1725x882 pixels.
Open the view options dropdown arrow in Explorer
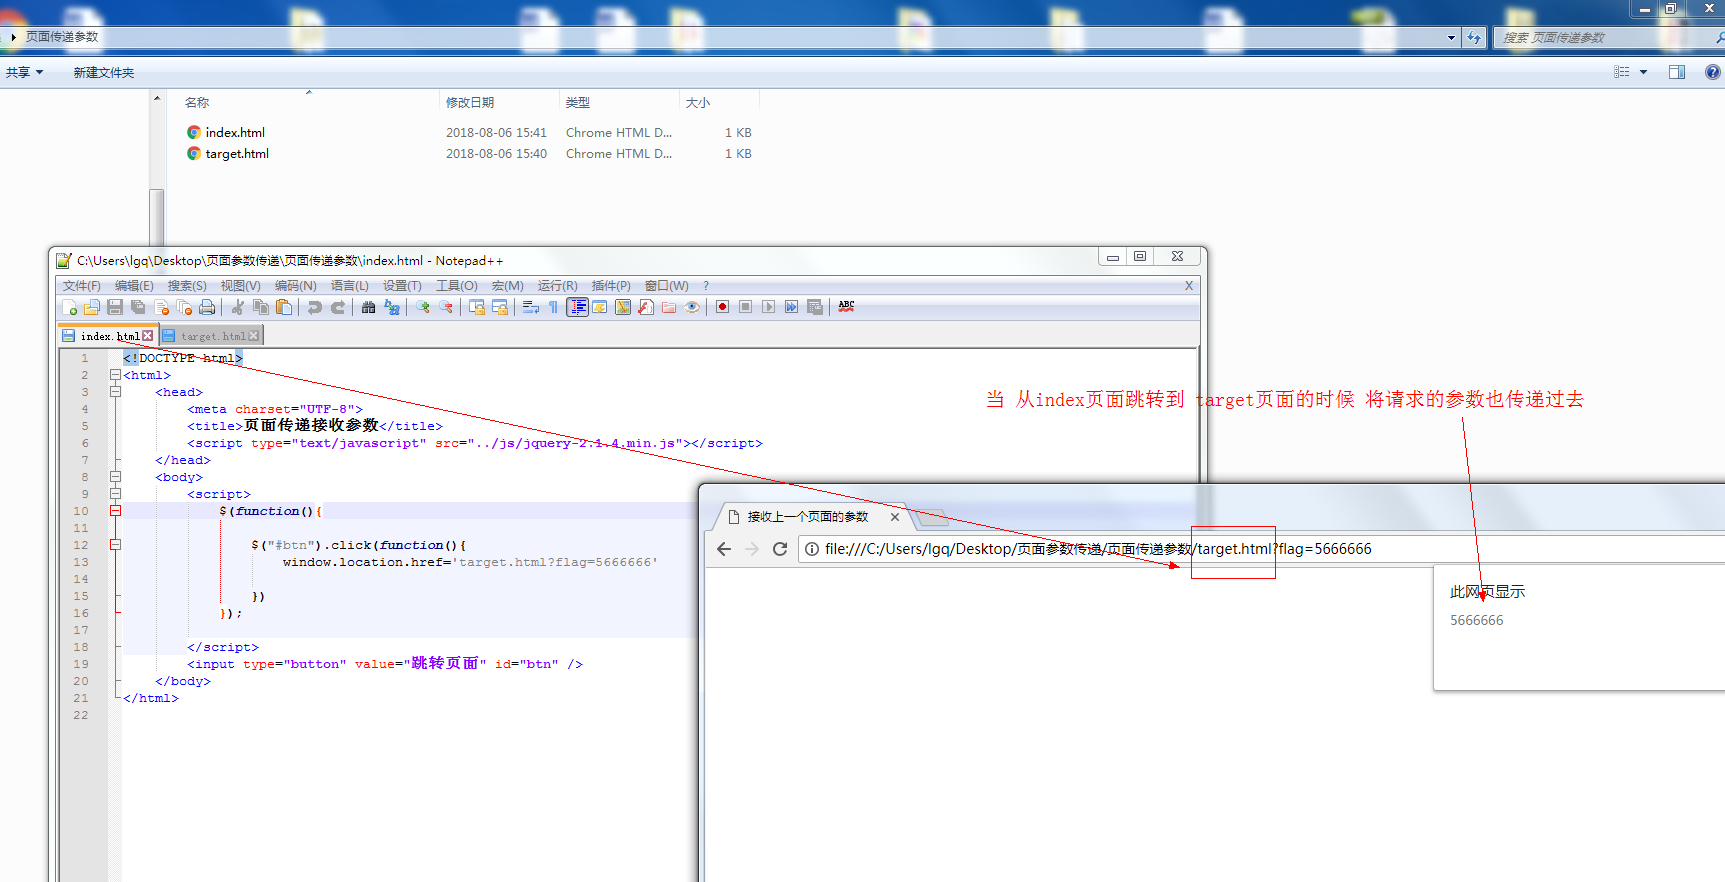click(1643, 72)
